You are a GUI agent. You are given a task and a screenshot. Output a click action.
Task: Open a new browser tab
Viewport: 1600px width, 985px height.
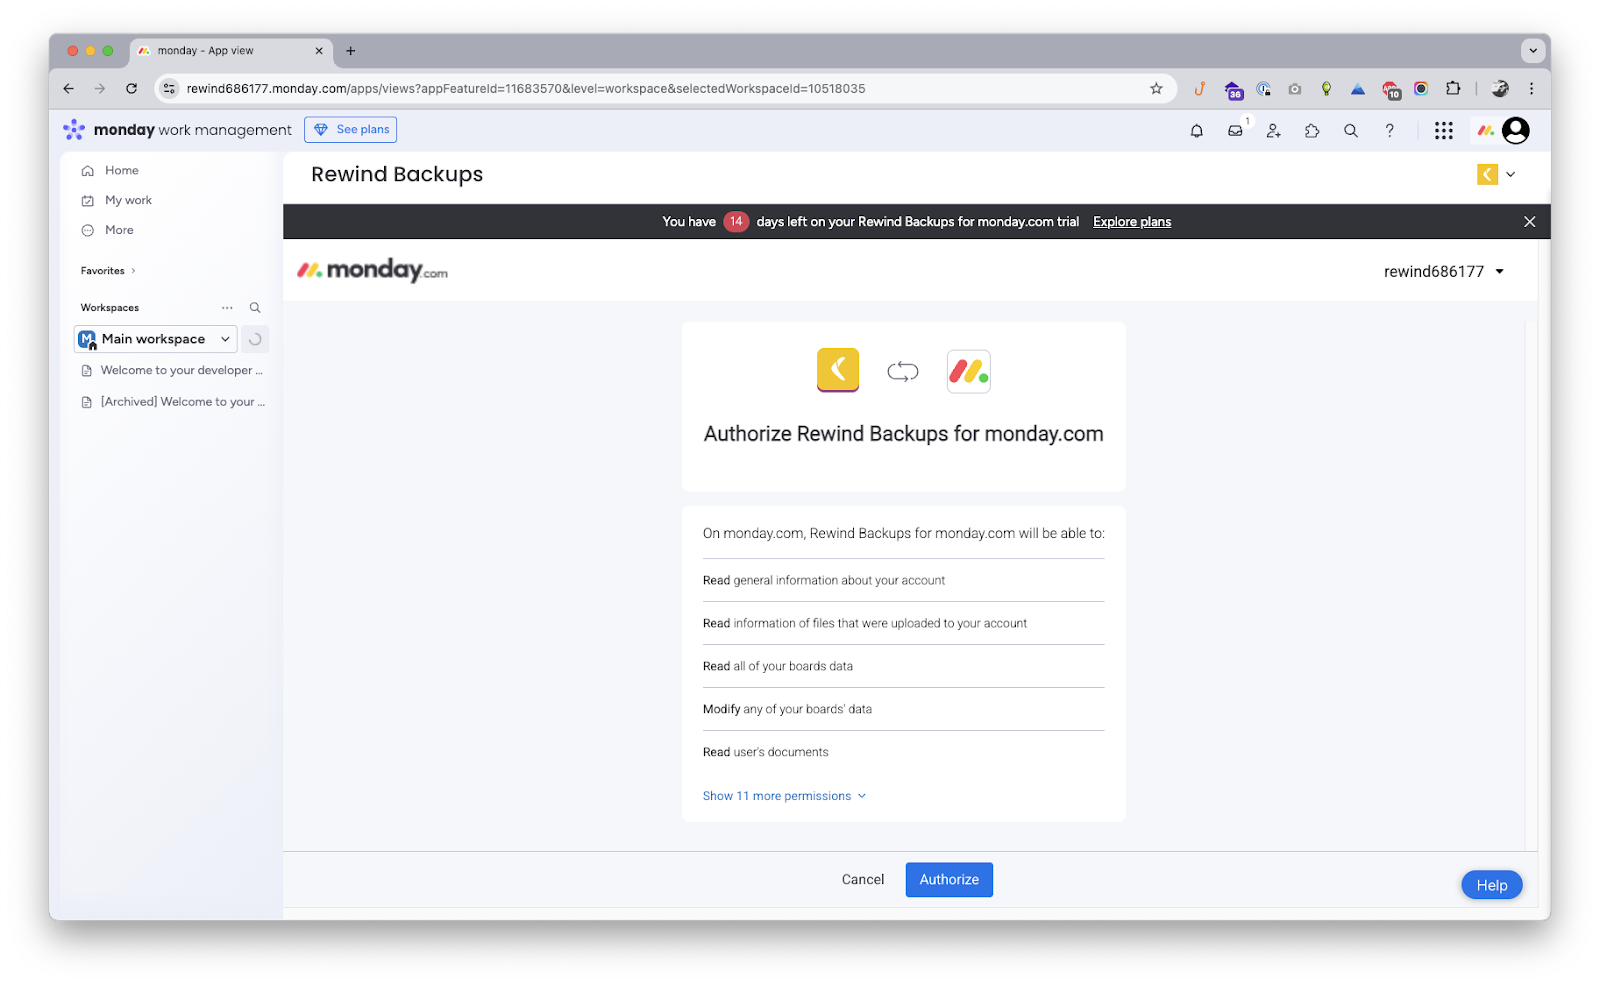pos(351,51)
